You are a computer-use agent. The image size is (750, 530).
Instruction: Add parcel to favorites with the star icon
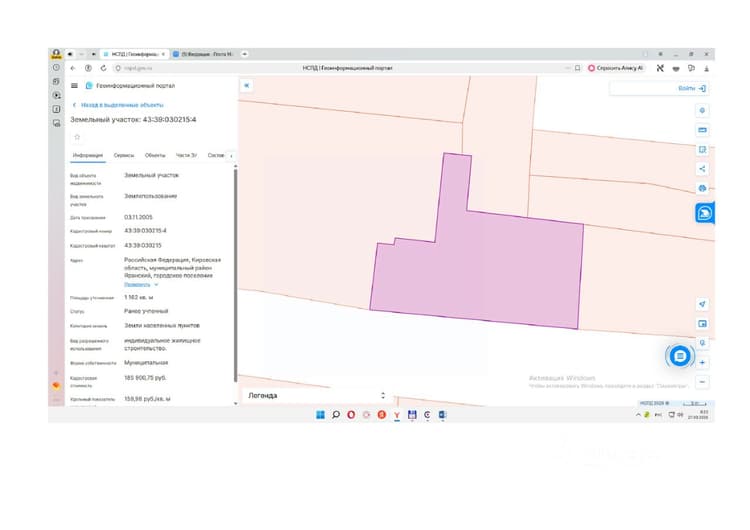click(x=77, y=137)
